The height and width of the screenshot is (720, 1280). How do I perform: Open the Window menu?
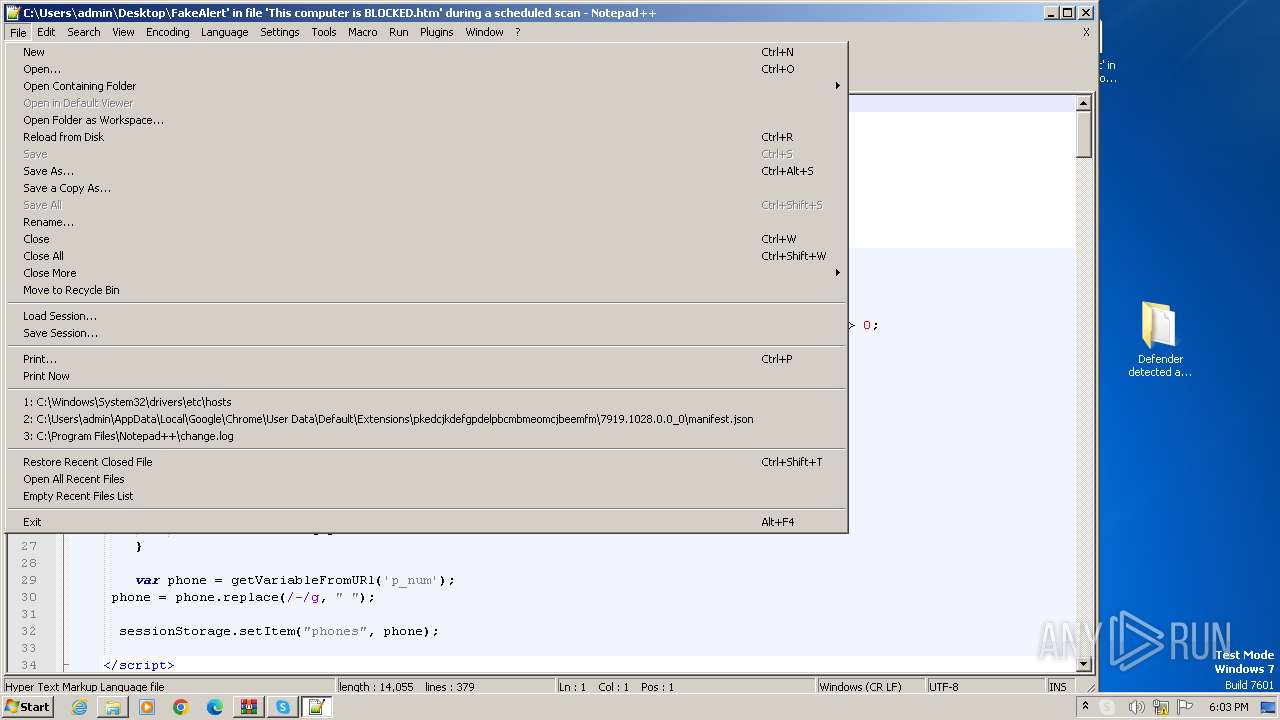[485, 32]
